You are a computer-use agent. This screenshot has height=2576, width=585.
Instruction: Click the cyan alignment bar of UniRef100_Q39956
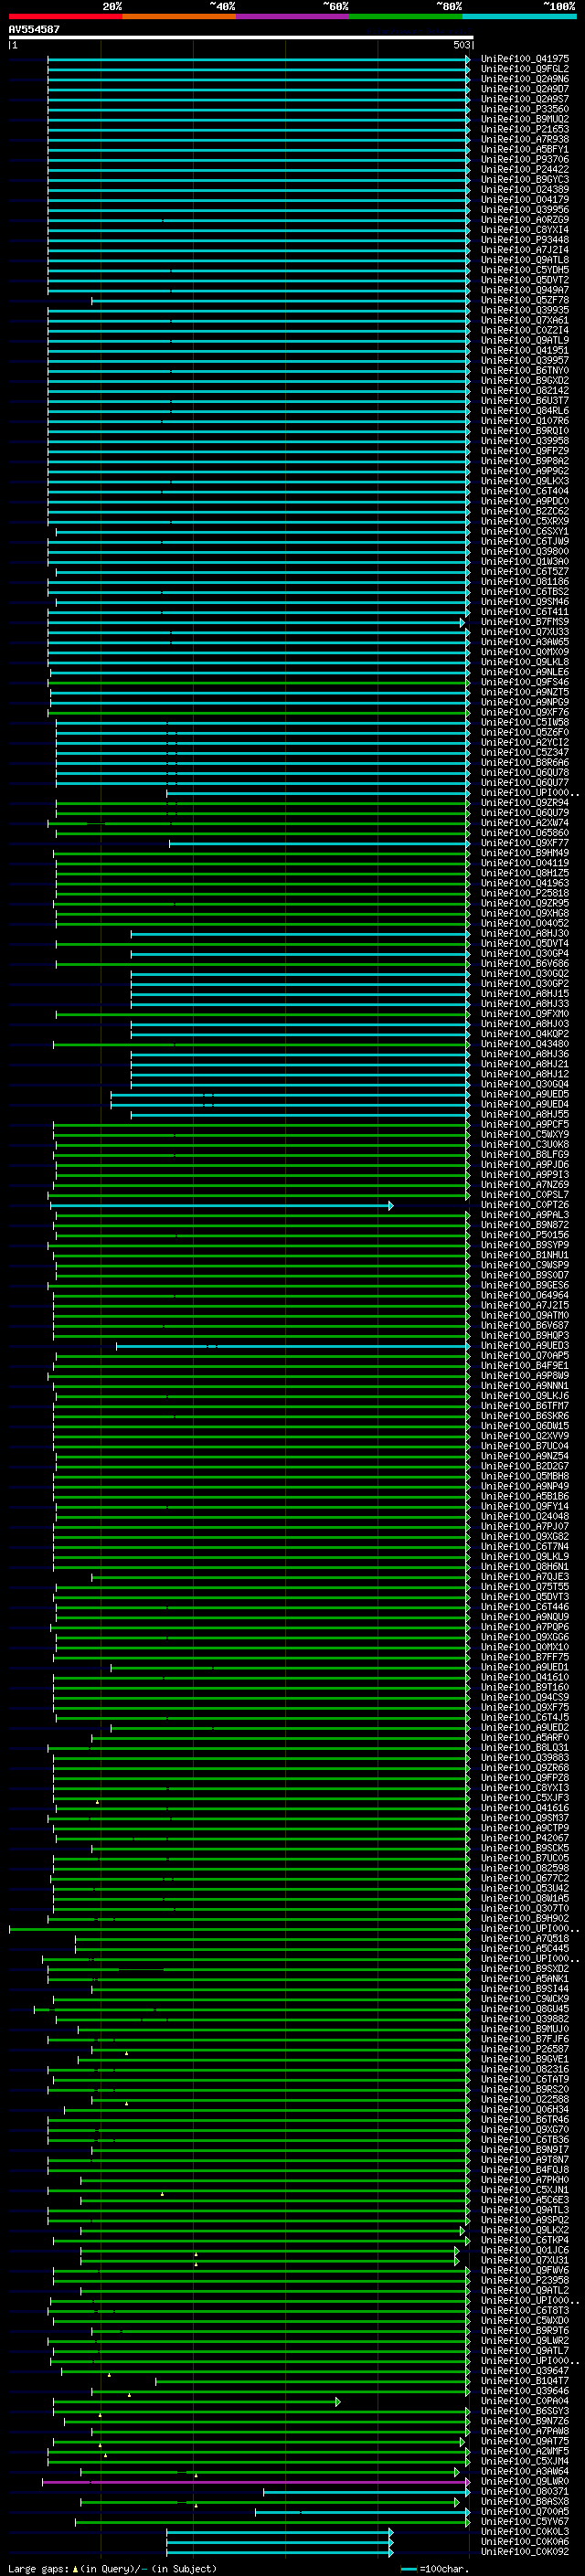coord(258,210)
